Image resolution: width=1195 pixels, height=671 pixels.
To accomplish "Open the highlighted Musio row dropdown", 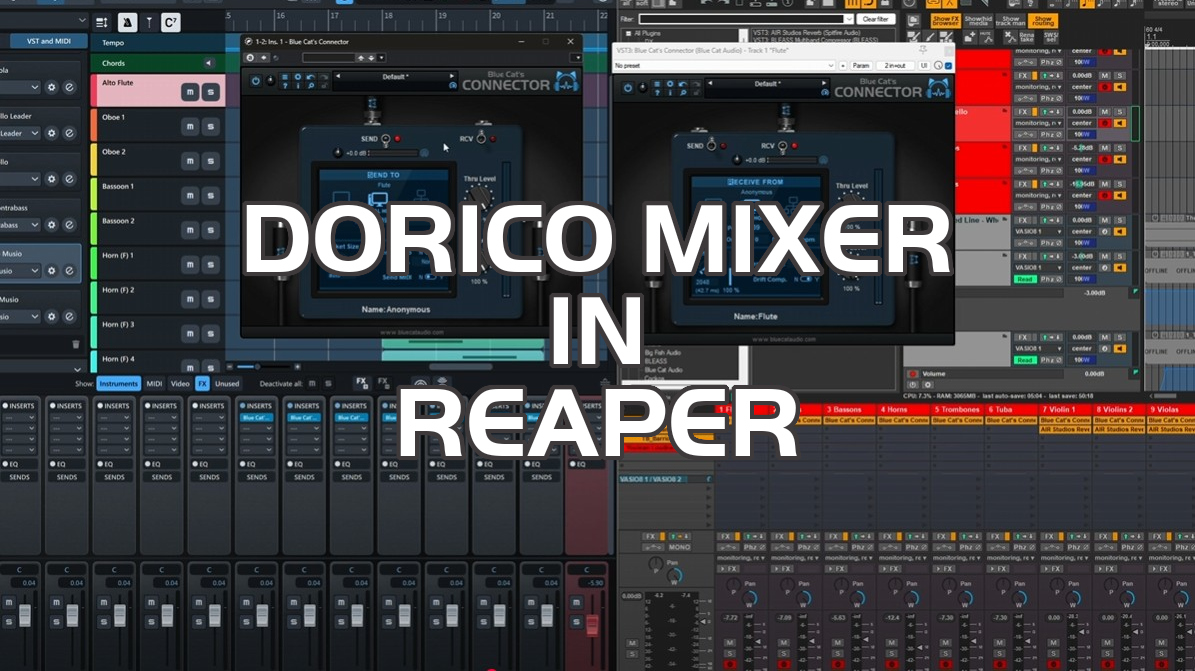I will (20, 271).
